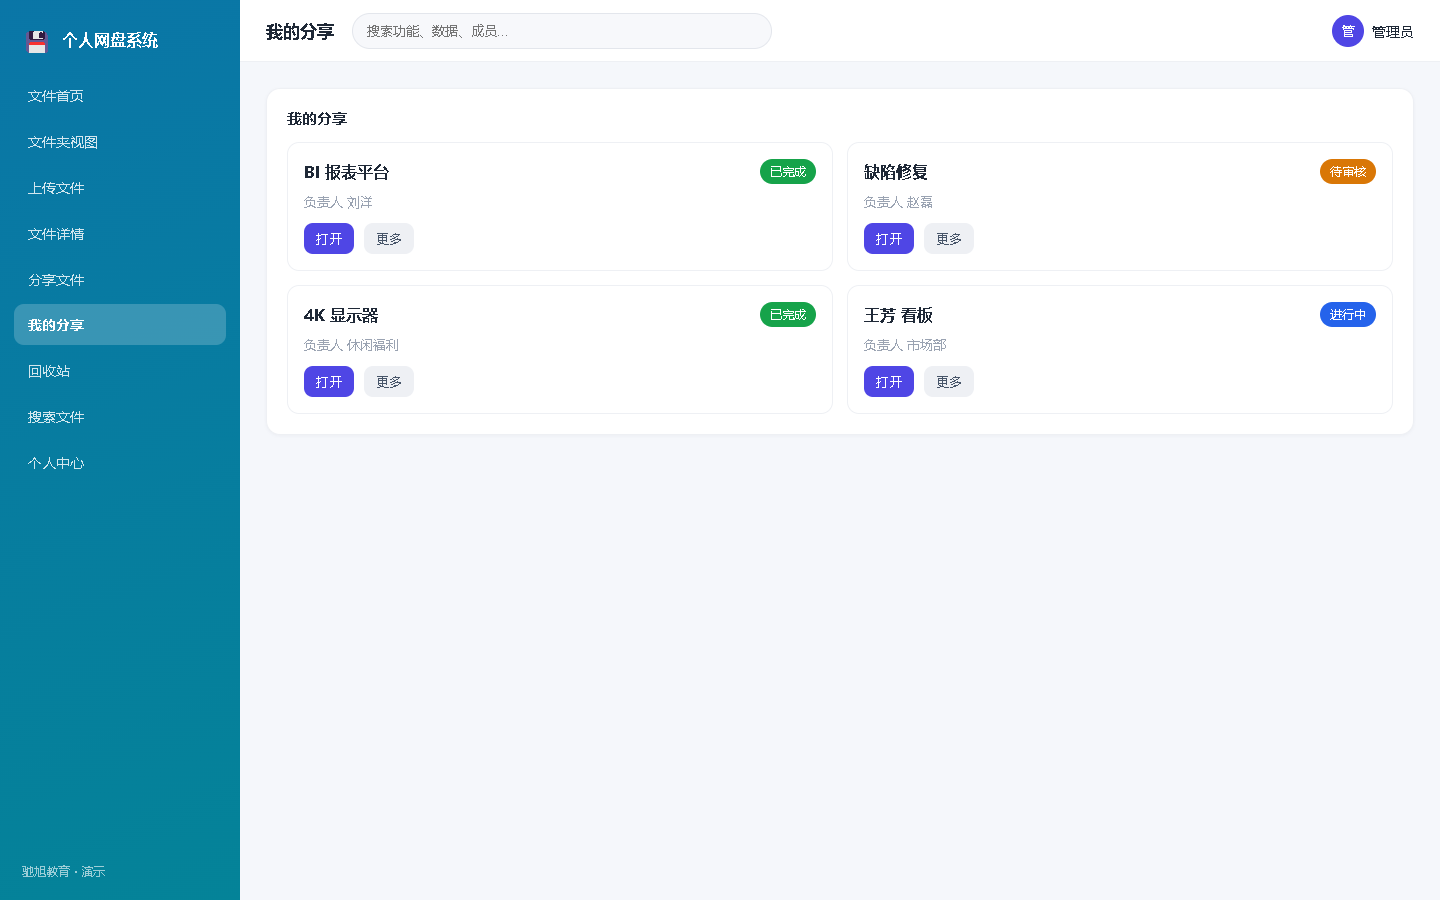
Task: Click the 缺陷修复 card title
Action: tap(896, 172)
